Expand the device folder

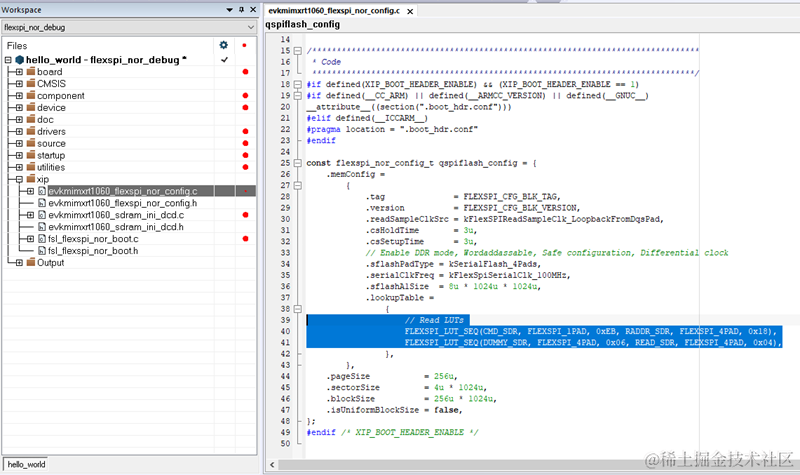pos(19,108)
